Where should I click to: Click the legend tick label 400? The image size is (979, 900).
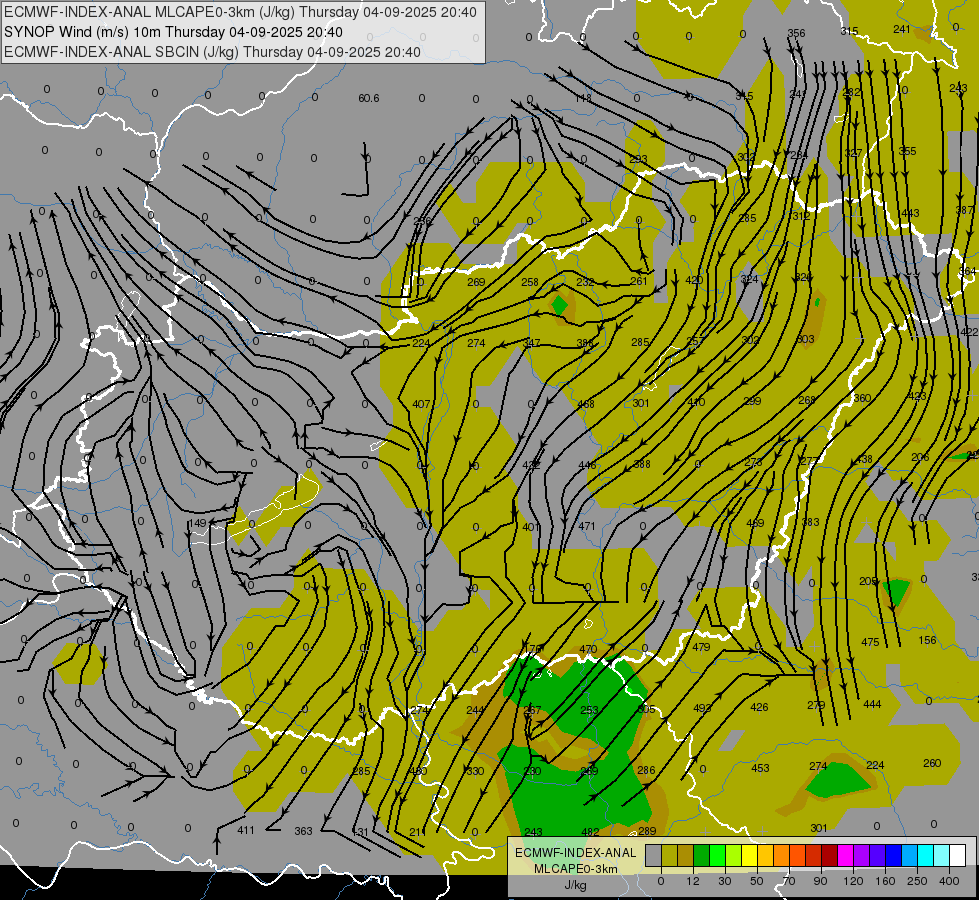point(949,881)
